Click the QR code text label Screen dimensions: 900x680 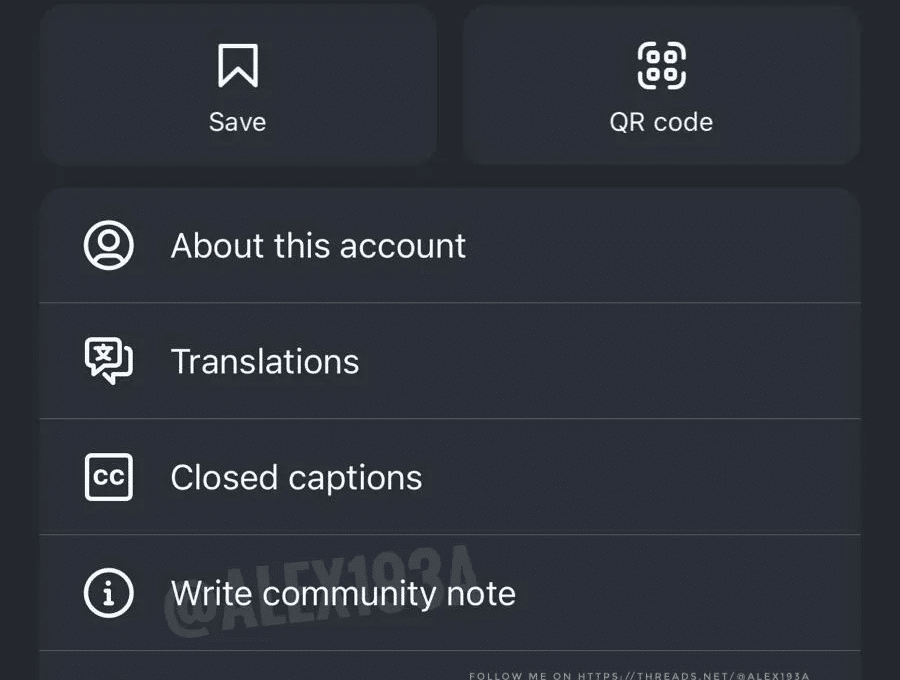pos(661,122)
